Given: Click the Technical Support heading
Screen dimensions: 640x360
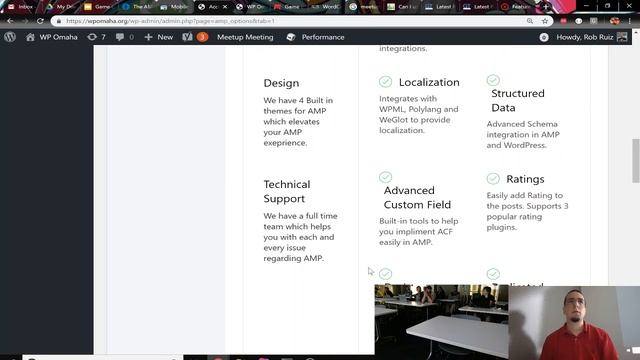Looking at the screenshot, I should 287,191.
